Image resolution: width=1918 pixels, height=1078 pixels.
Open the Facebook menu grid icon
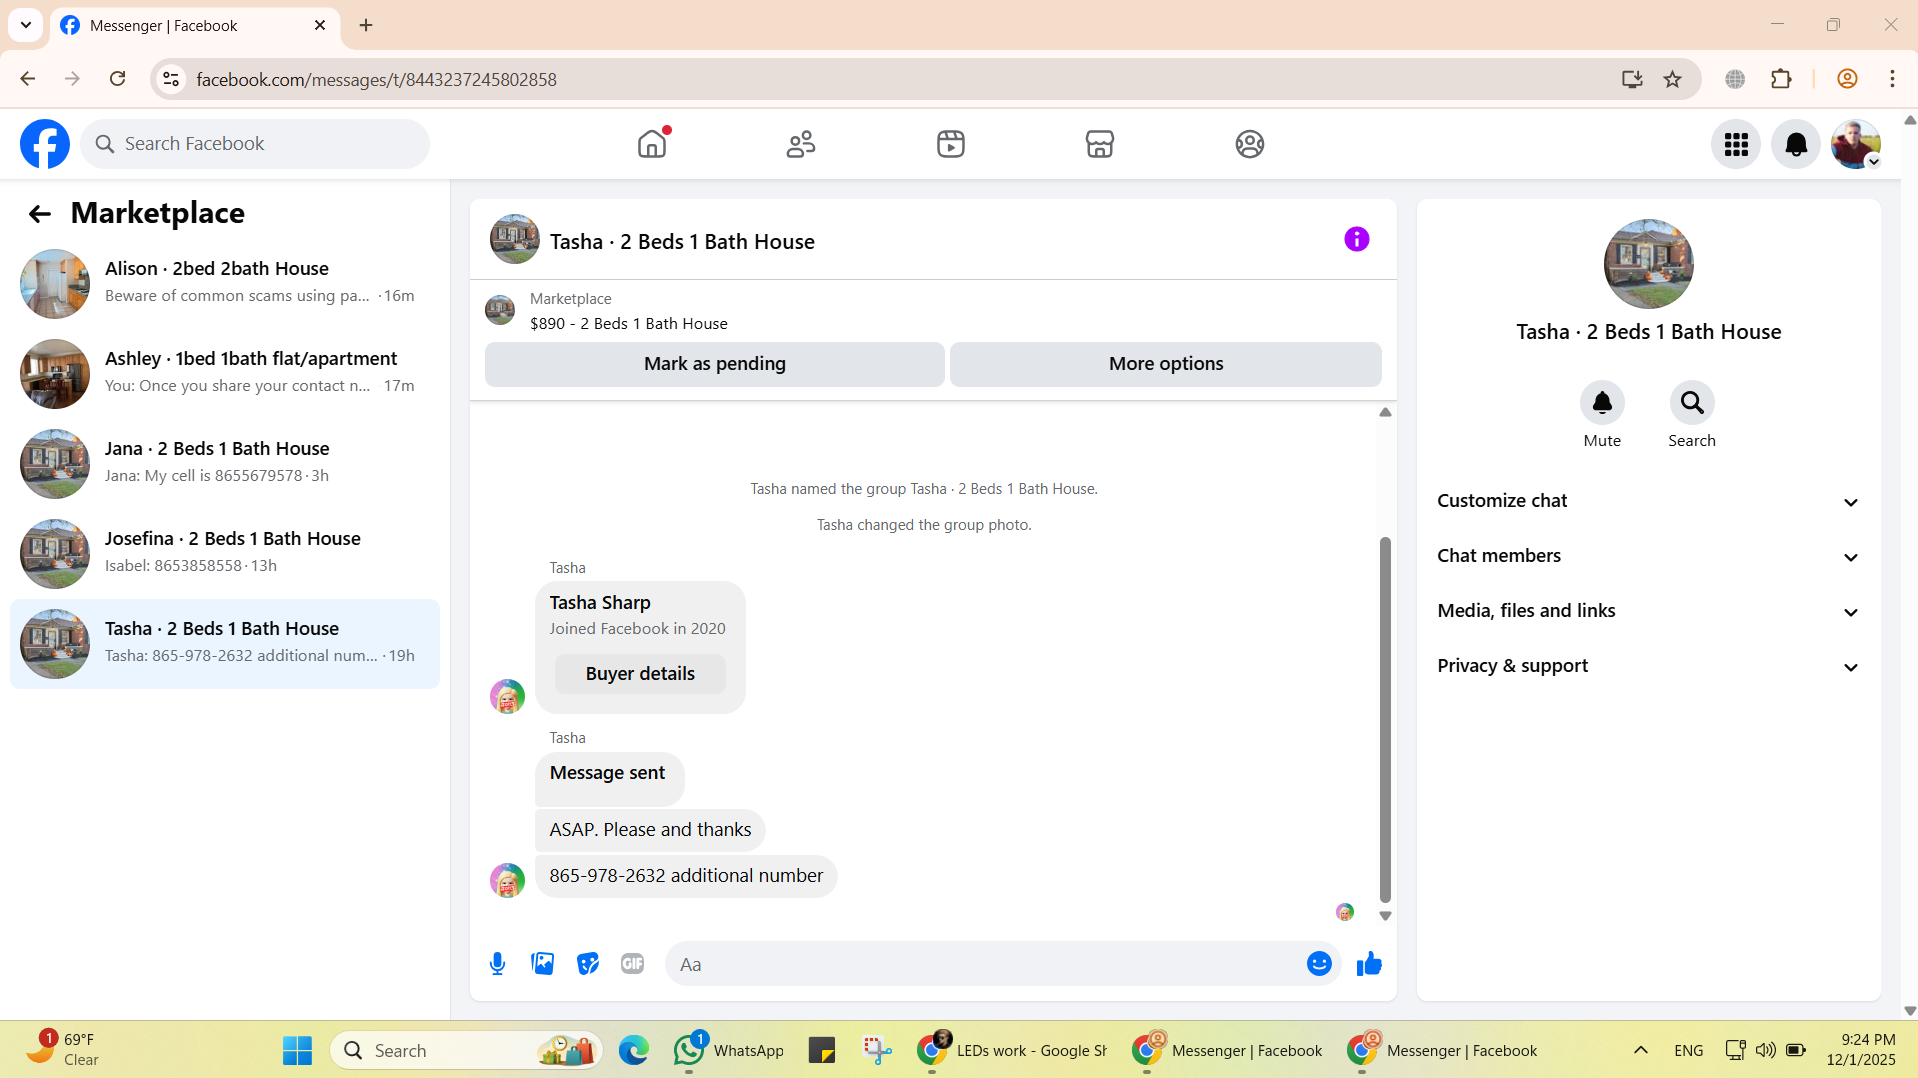click(x=1736, y=145)
